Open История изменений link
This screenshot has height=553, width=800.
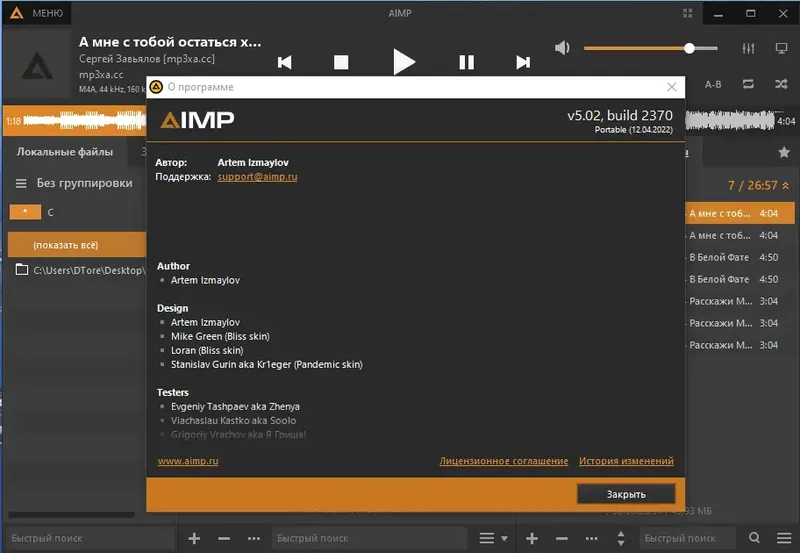click(626, 461)
